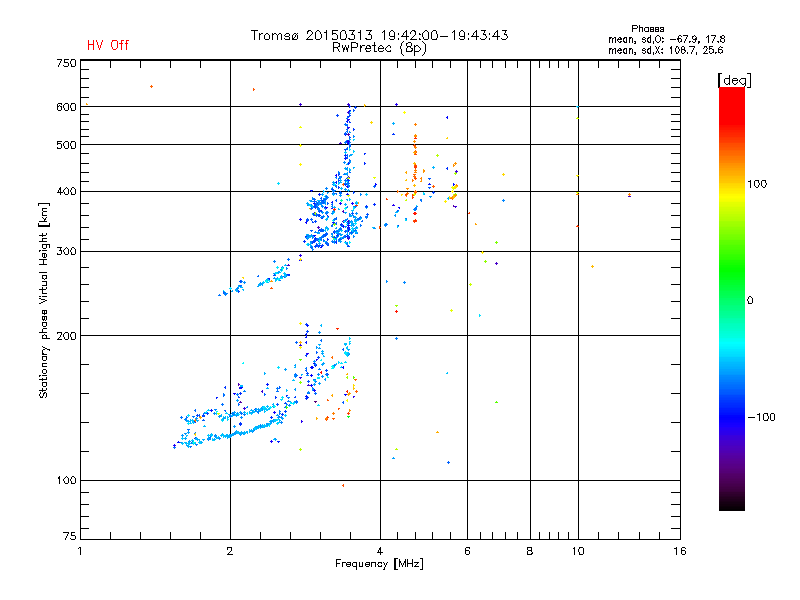
Task: Click the 750 height axis label
Action: [x=66, y=63]
